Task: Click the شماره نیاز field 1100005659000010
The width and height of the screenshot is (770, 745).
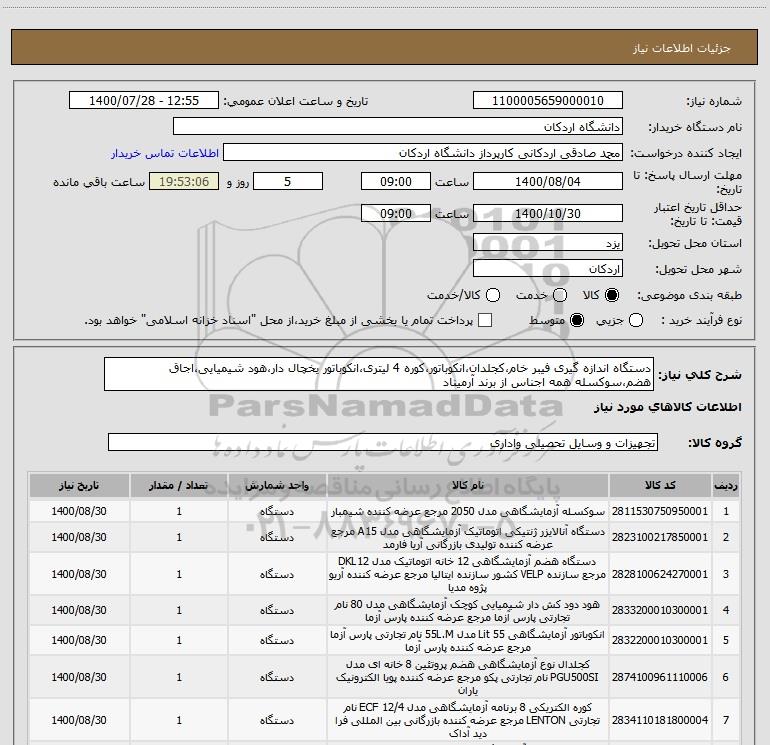Action: (548, 101)
